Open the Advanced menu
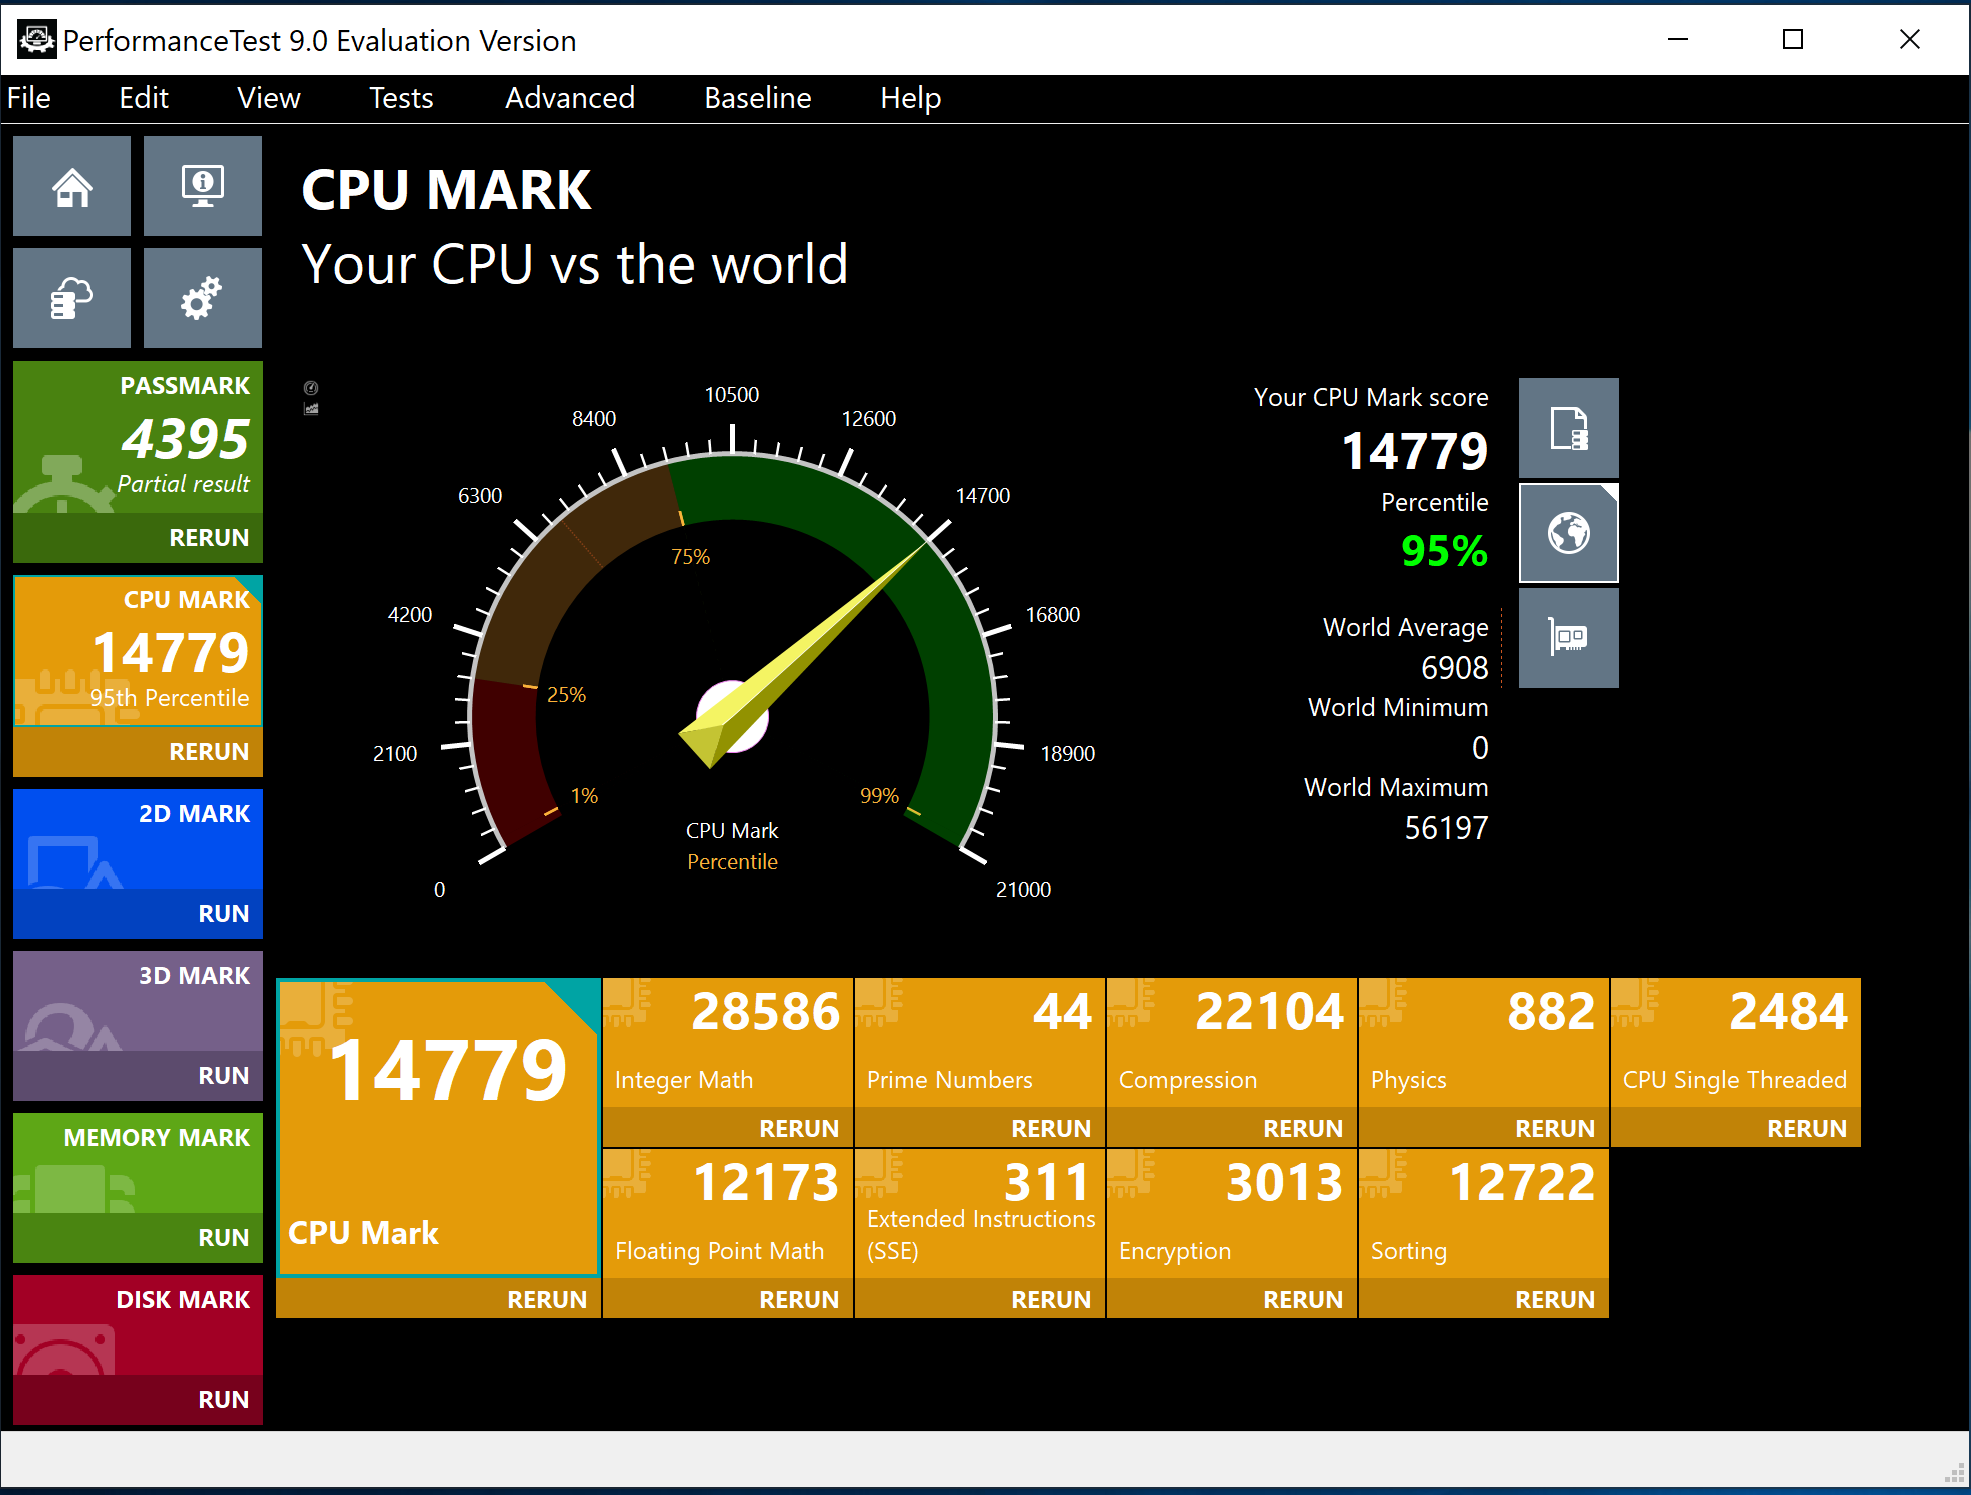 [x=569, y=98]
